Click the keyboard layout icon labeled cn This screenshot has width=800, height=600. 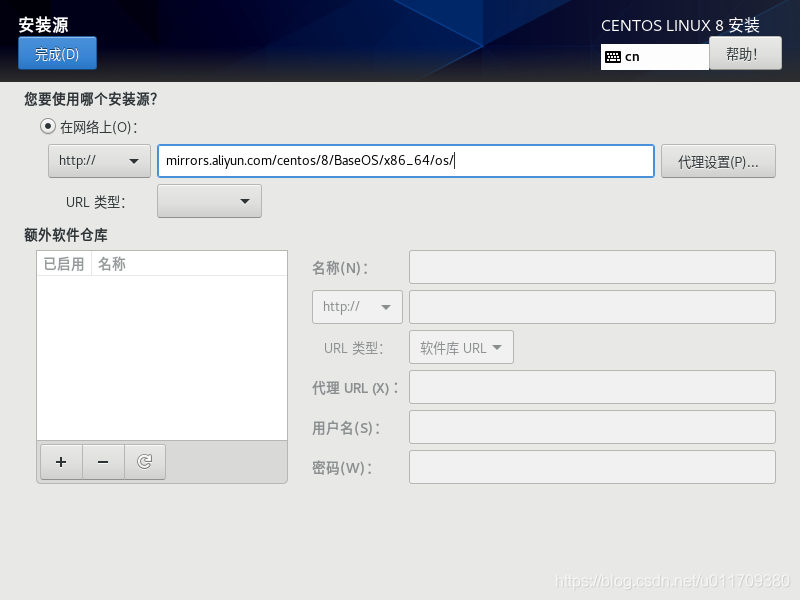tap(613, 57)
